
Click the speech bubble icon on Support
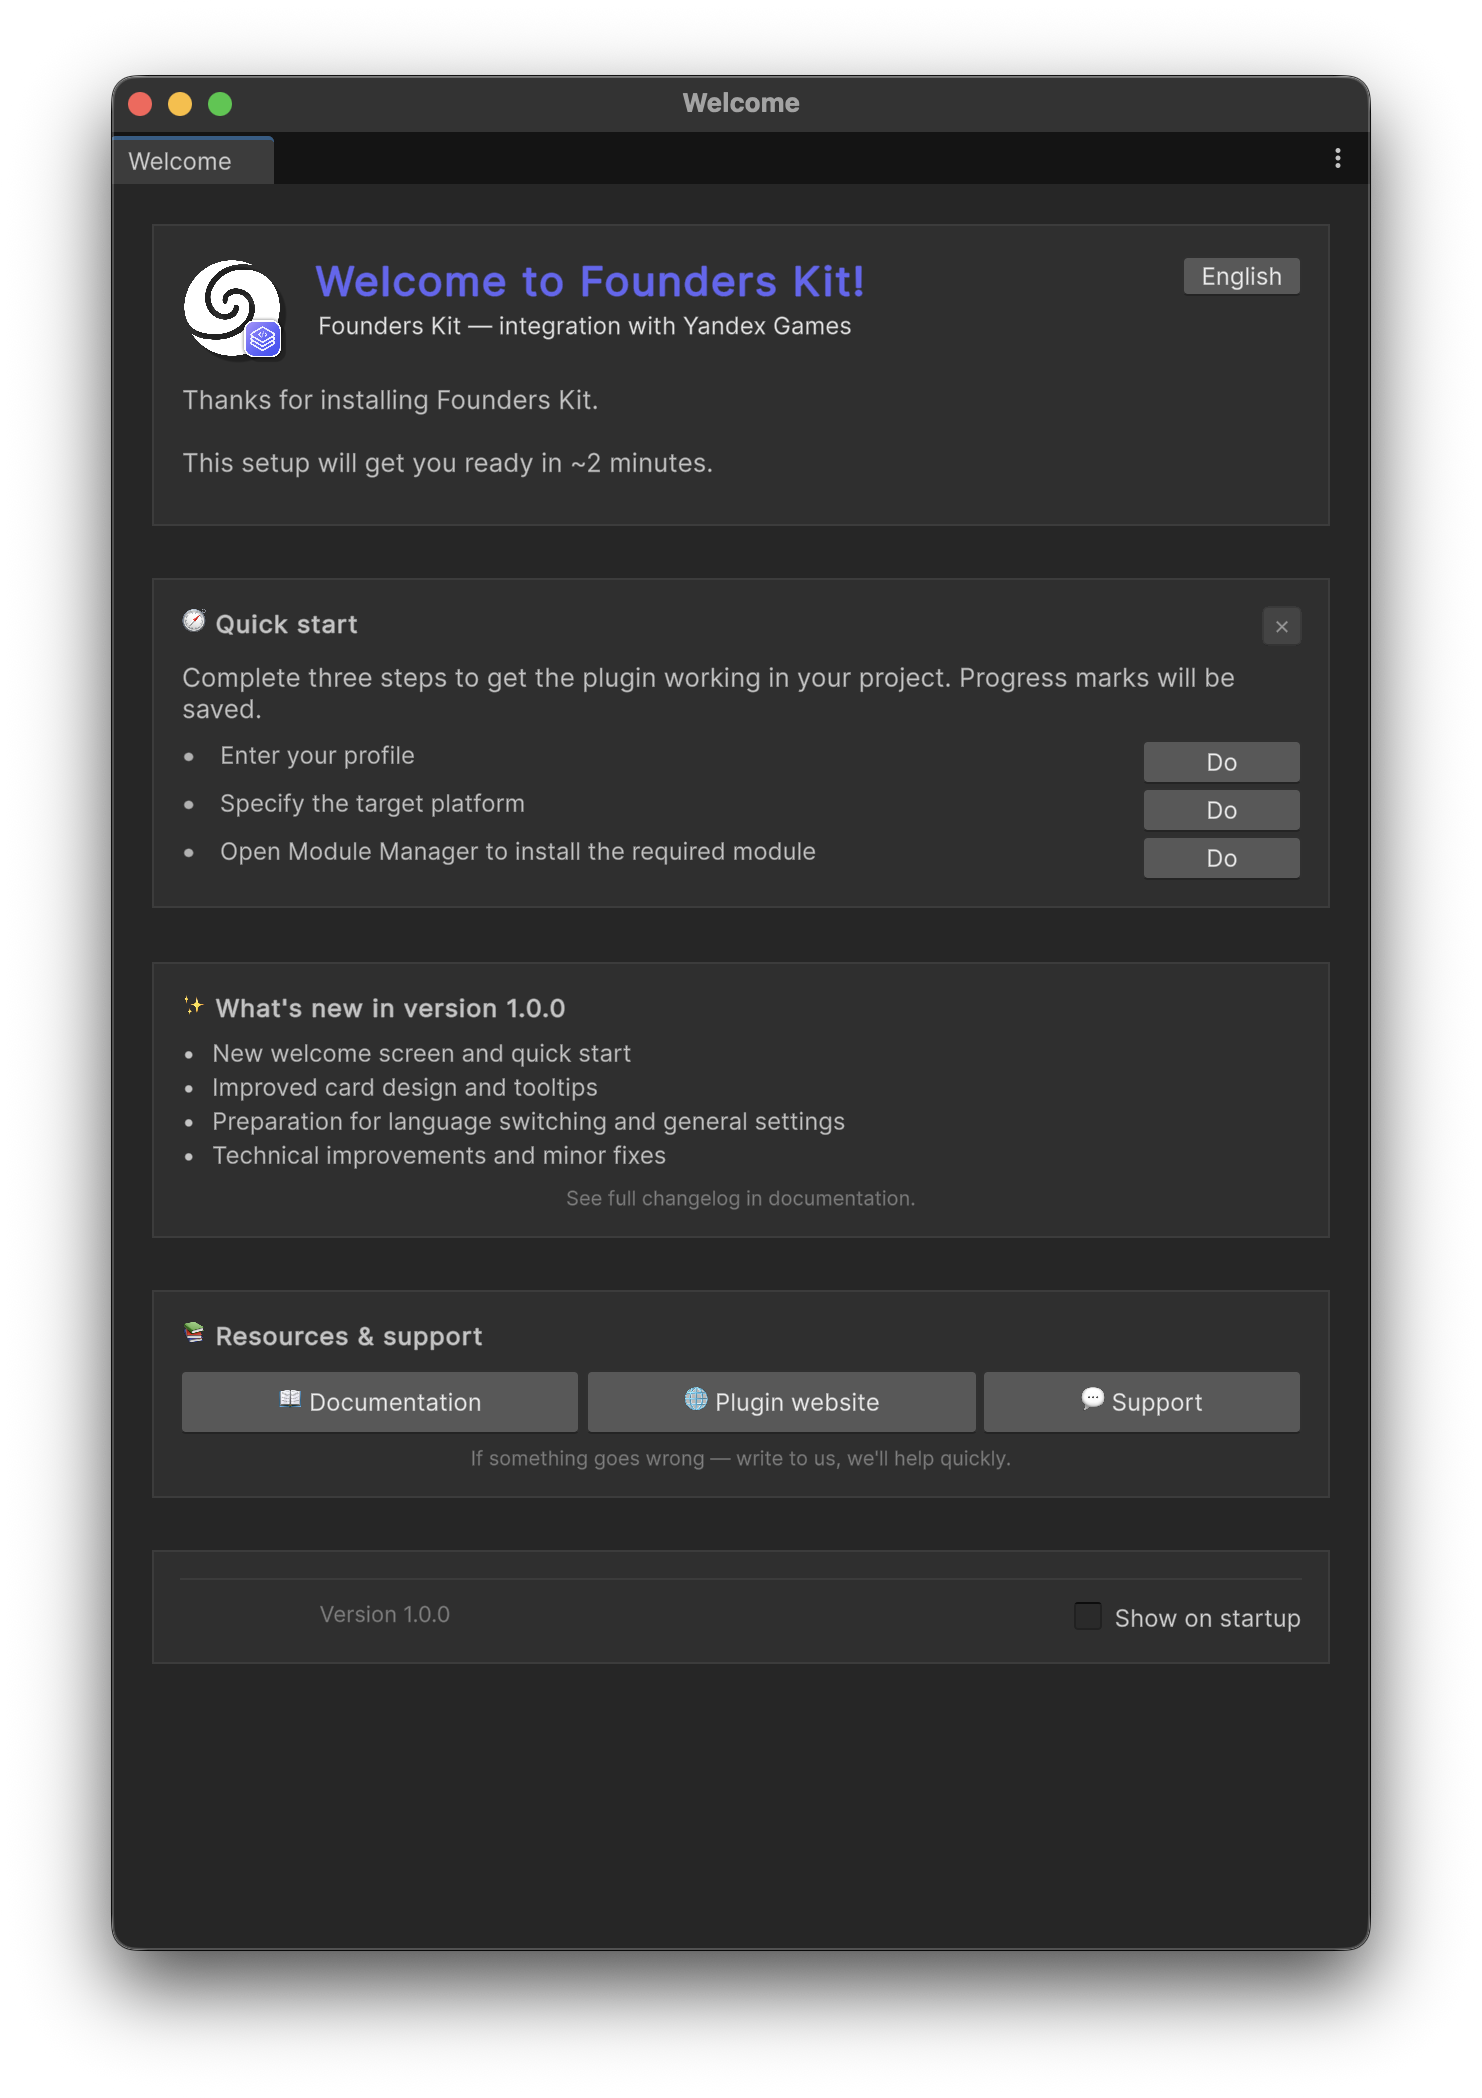click(1093, 1399)
